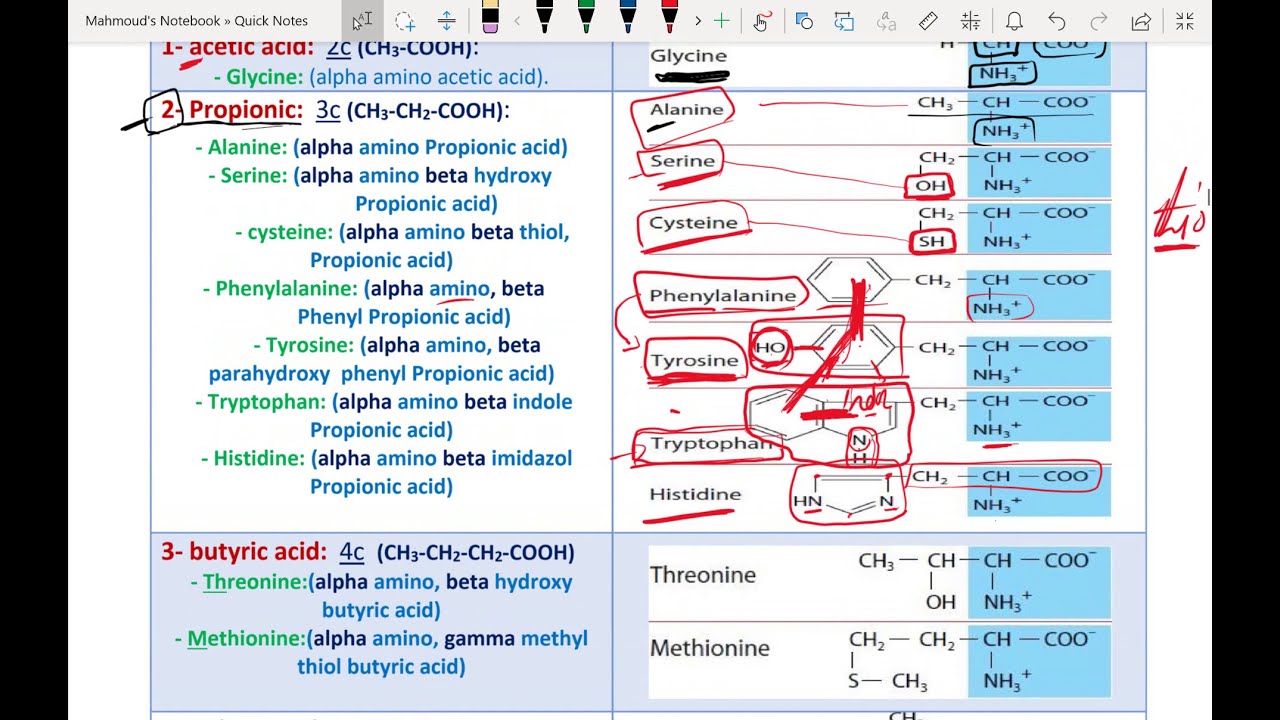
Task: Click '- cysteine:' in the left notes
Action: point(284,232)
